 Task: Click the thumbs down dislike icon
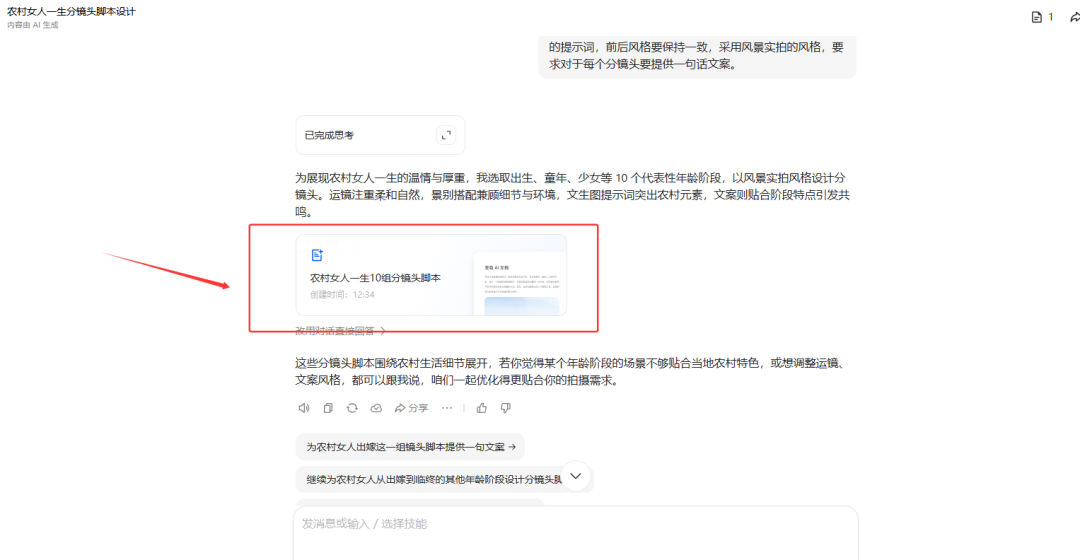(x=506, y=408)
